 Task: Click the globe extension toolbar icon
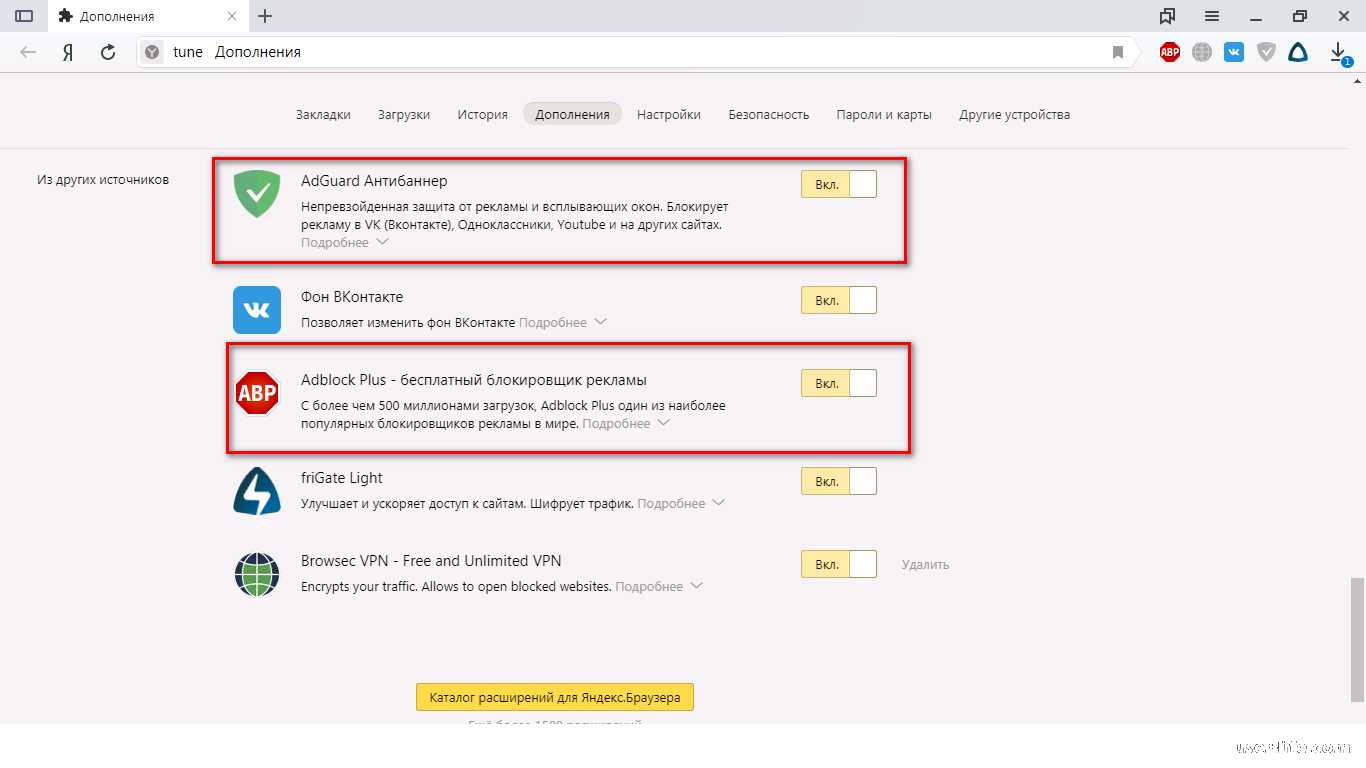pos(1202,52)
